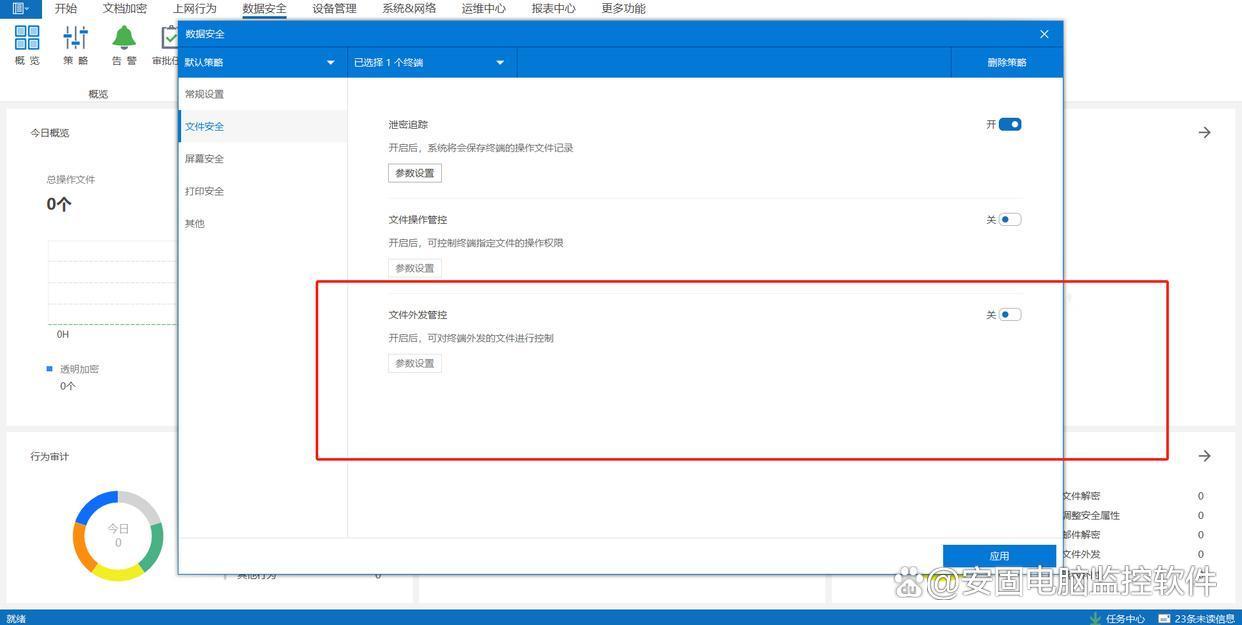Screen dimensions: 1242x625
Task: Select 屏幕安全 in dialog sidebar
Action: (263, 158)
